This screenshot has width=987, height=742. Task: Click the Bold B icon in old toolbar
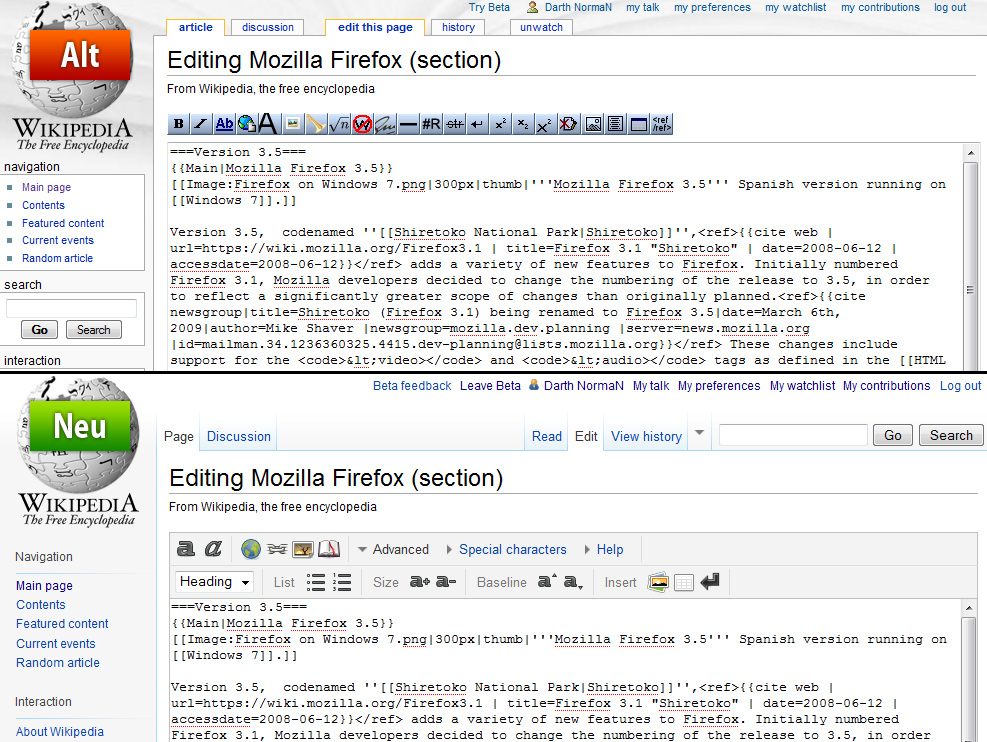click(x=179, y=124)
